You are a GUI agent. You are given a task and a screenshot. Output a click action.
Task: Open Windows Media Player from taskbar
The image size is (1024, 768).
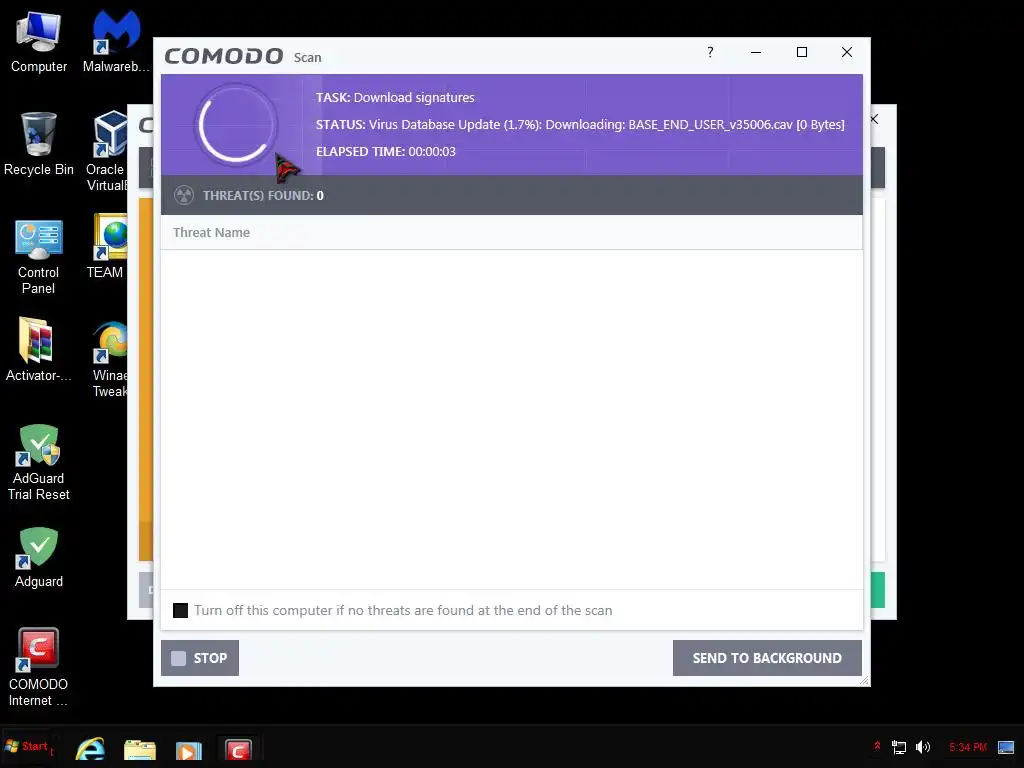(x=188, y=750)
